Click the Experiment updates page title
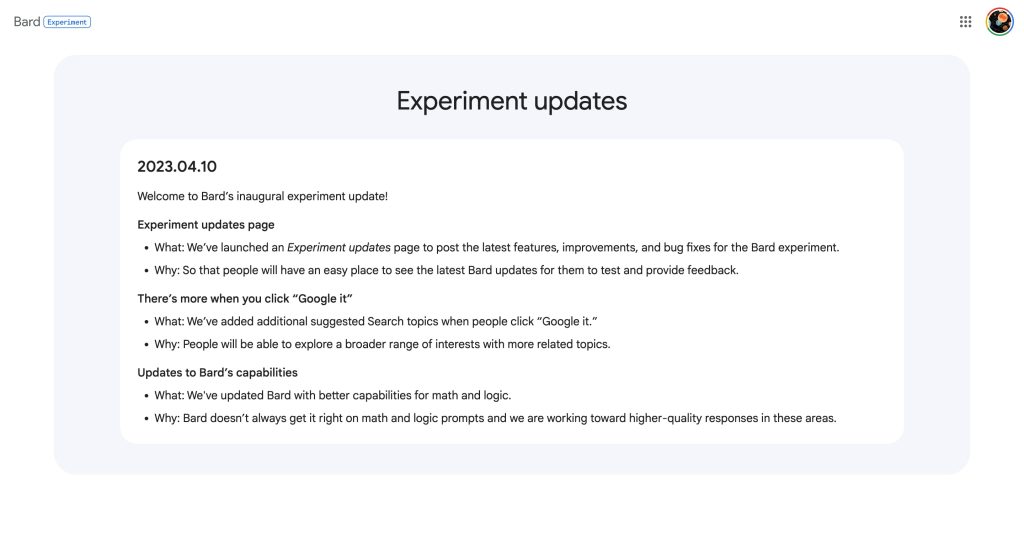The width and height of the screenshot is (1024, 560). point(511,101)
